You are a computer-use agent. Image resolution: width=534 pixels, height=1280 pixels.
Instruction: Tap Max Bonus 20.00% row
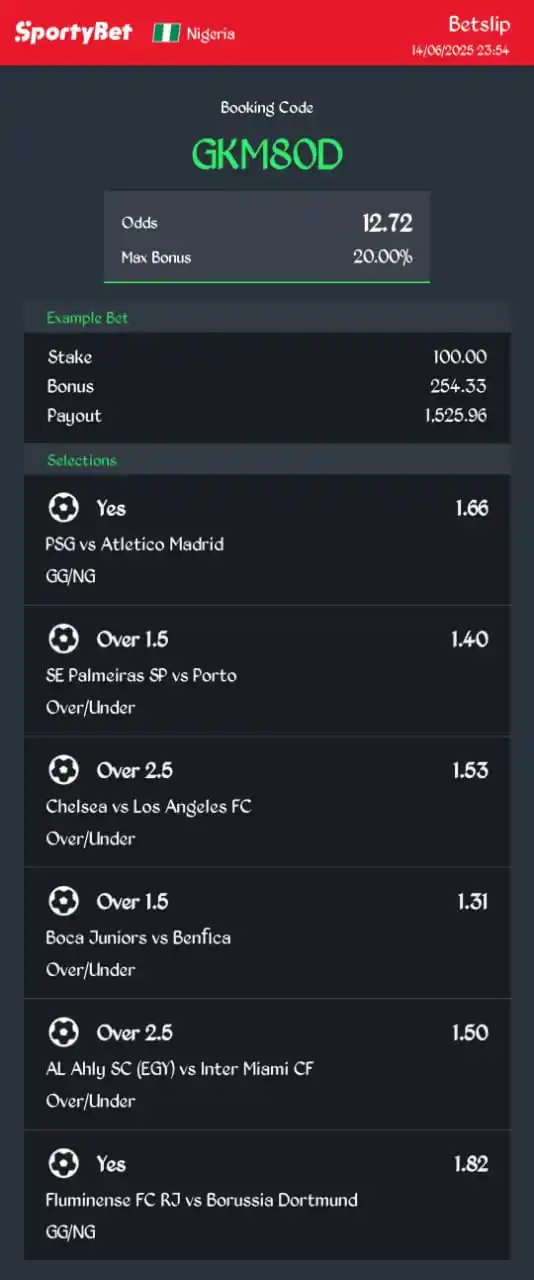267,257
